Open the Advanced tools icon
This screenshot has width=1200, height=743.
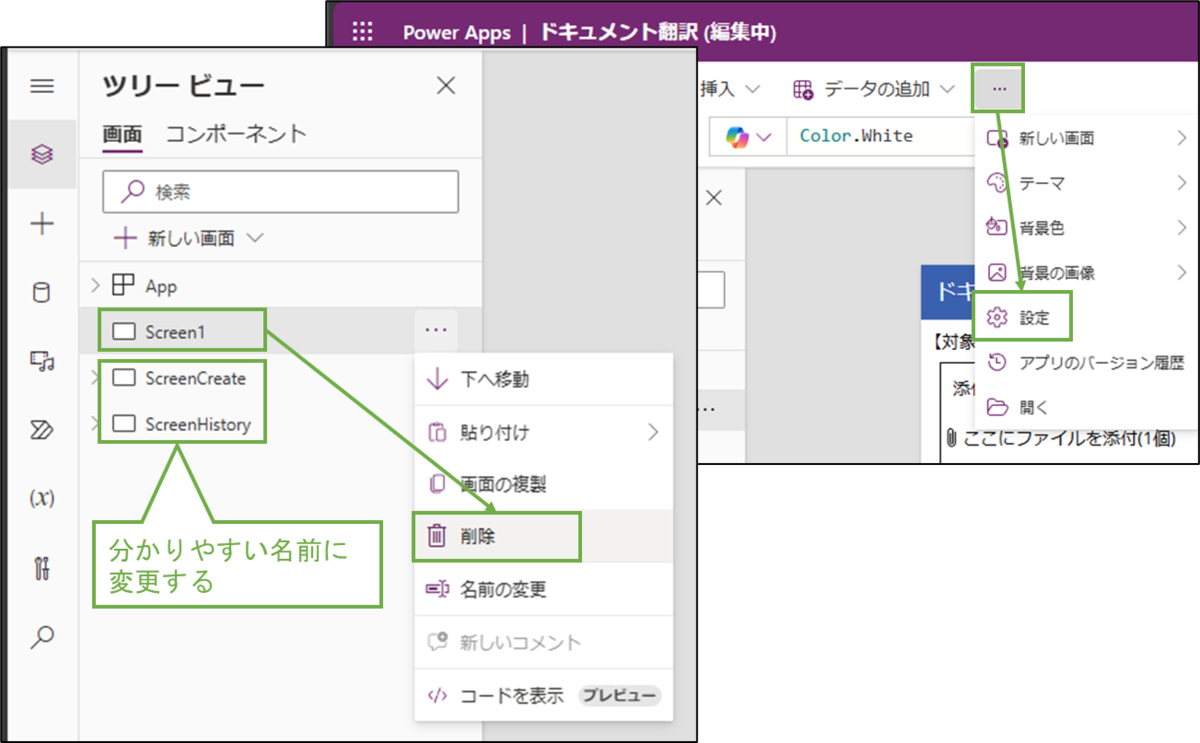tap(42, 568)
